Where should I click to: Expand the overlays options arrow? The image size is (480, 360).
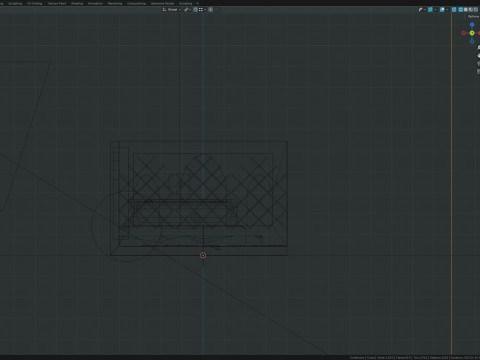pos(447,10)
